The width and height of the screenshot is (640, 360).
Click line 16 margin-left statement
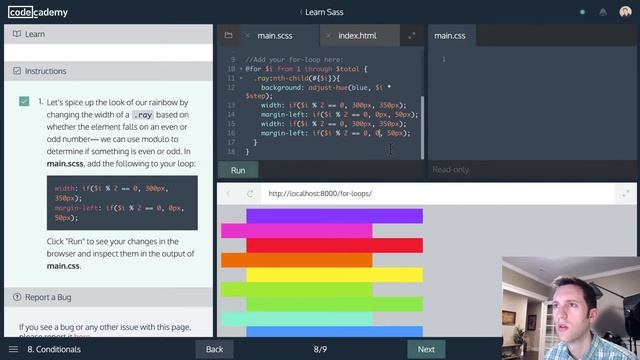tap(335, 133)
